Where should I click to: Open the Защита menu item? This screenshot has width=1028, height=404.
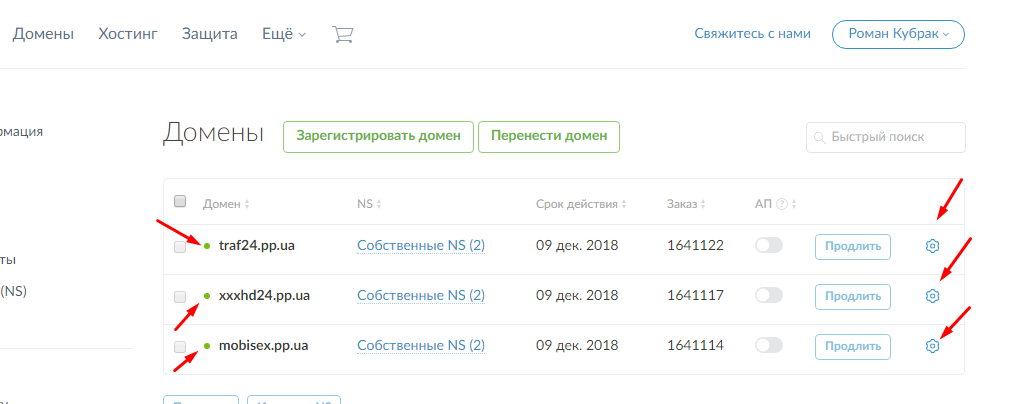pyautogui.click(x=209, y=34)
